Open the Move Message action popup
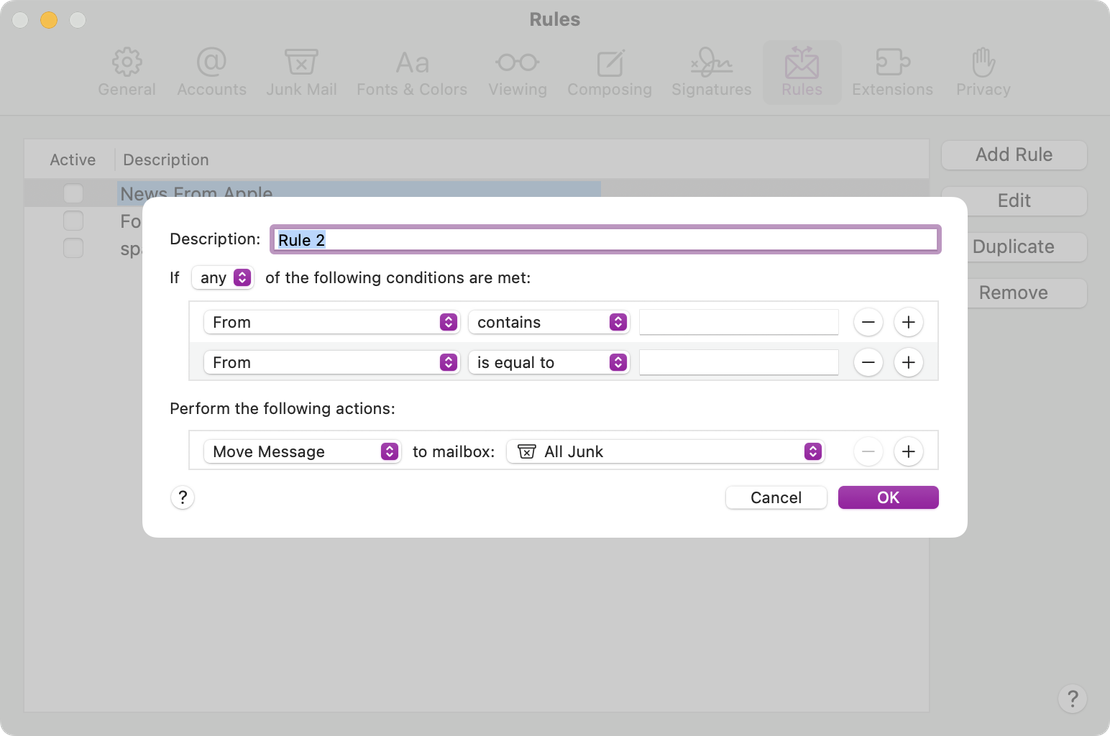1110x736 pixels. point(302,452)
